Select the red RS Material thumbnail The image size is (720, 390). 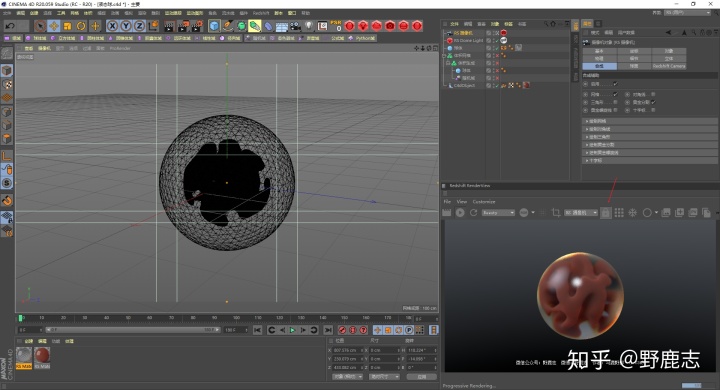point(42,358)
